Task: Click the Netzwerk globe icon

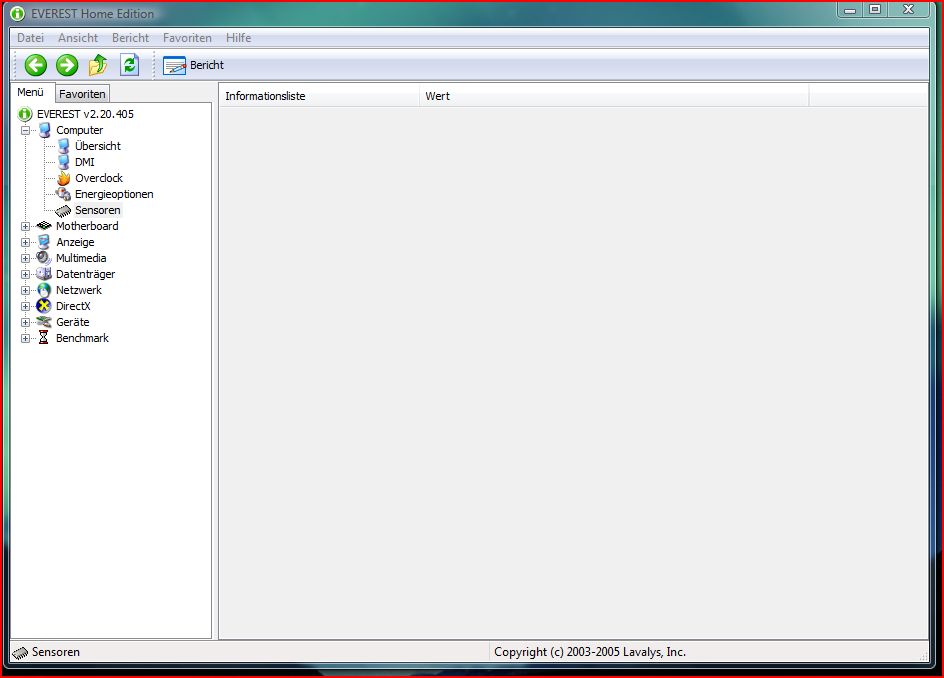Action: coord(44,290)
